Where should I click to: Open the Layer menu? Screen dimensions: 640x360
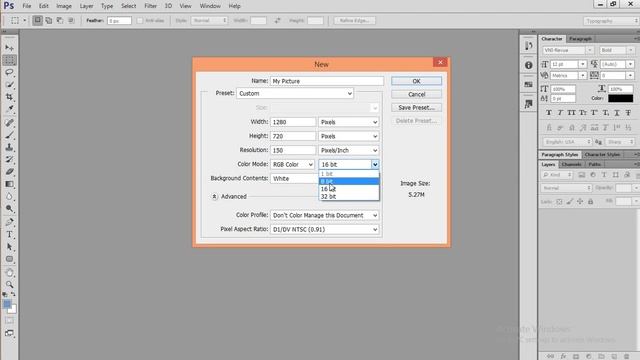pyautogui.click(x=86, y=6)
